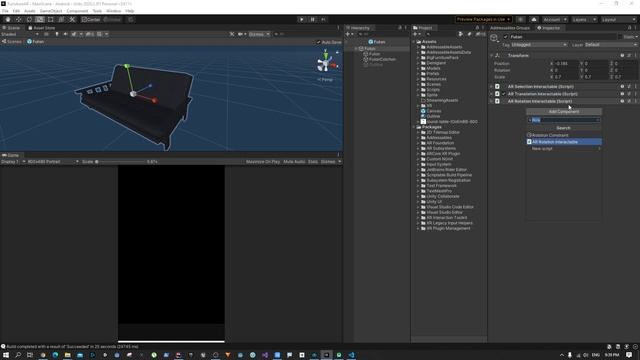640x360 pixels.
Task: Select FutonCuschen in the Hierarchy
Action: [382, 59]
